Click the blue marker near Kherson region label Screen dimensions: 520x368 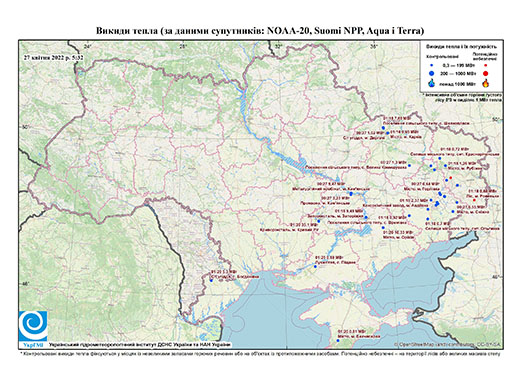pyautogui.click(x=316, y=267)
